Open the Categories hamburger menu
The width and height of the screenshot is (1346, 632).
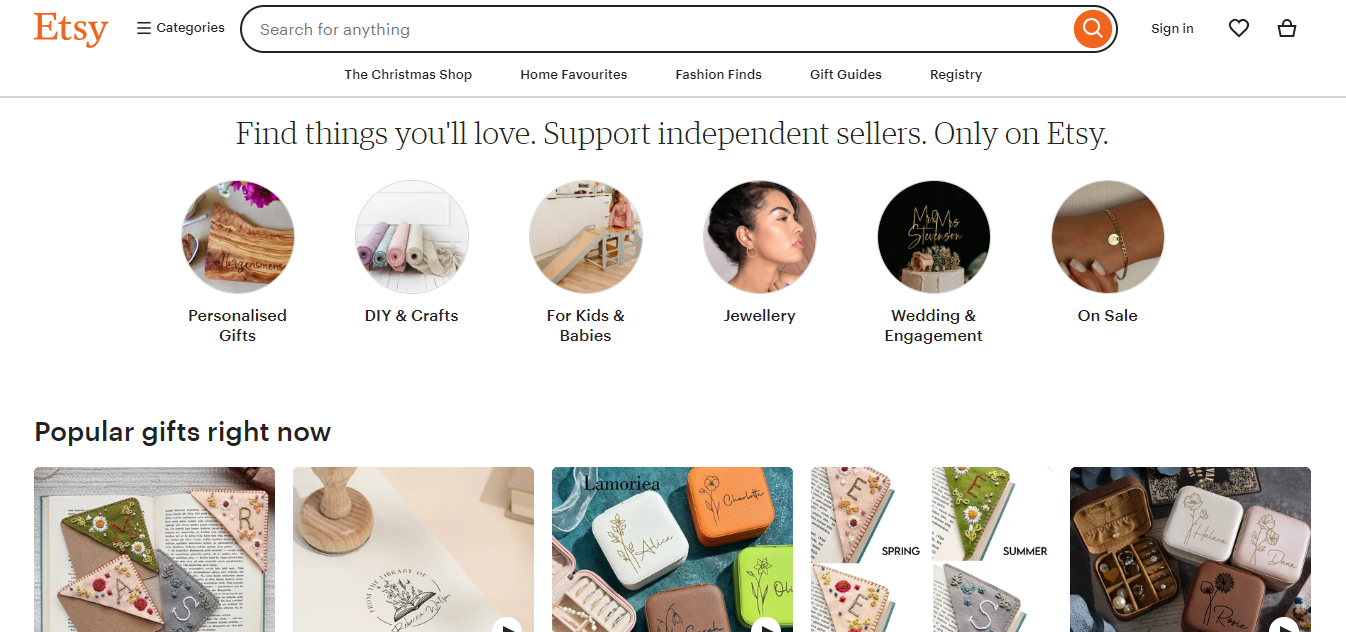point(181,28)
